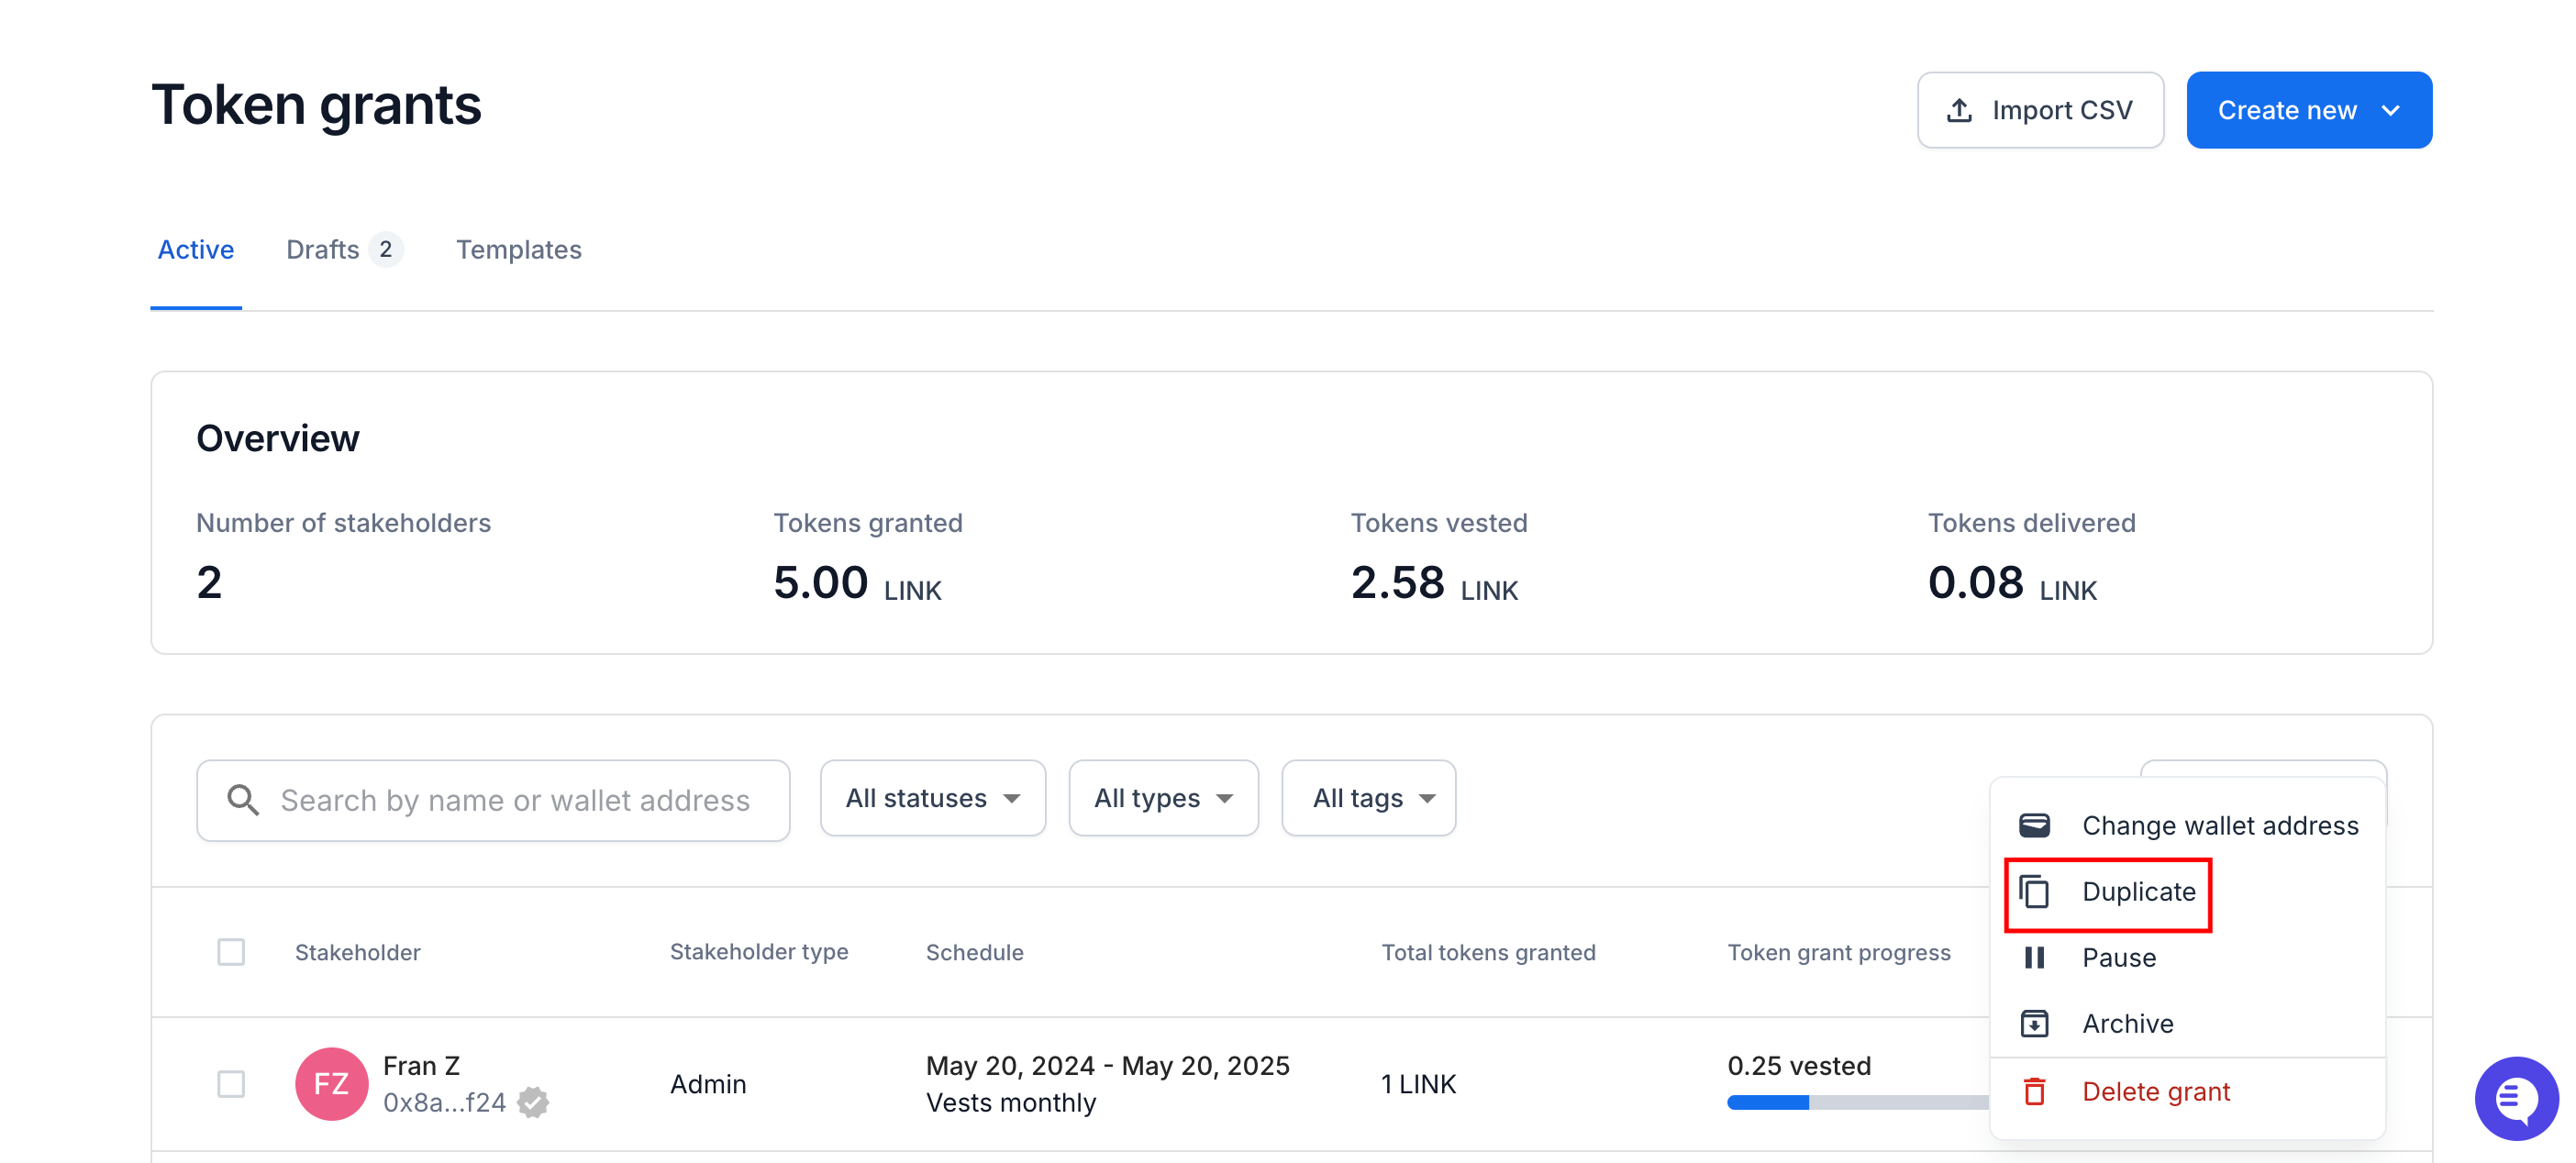Click the Drafts count badge 2
This screenshot has width=2576, height=1163.
point(385,249)
